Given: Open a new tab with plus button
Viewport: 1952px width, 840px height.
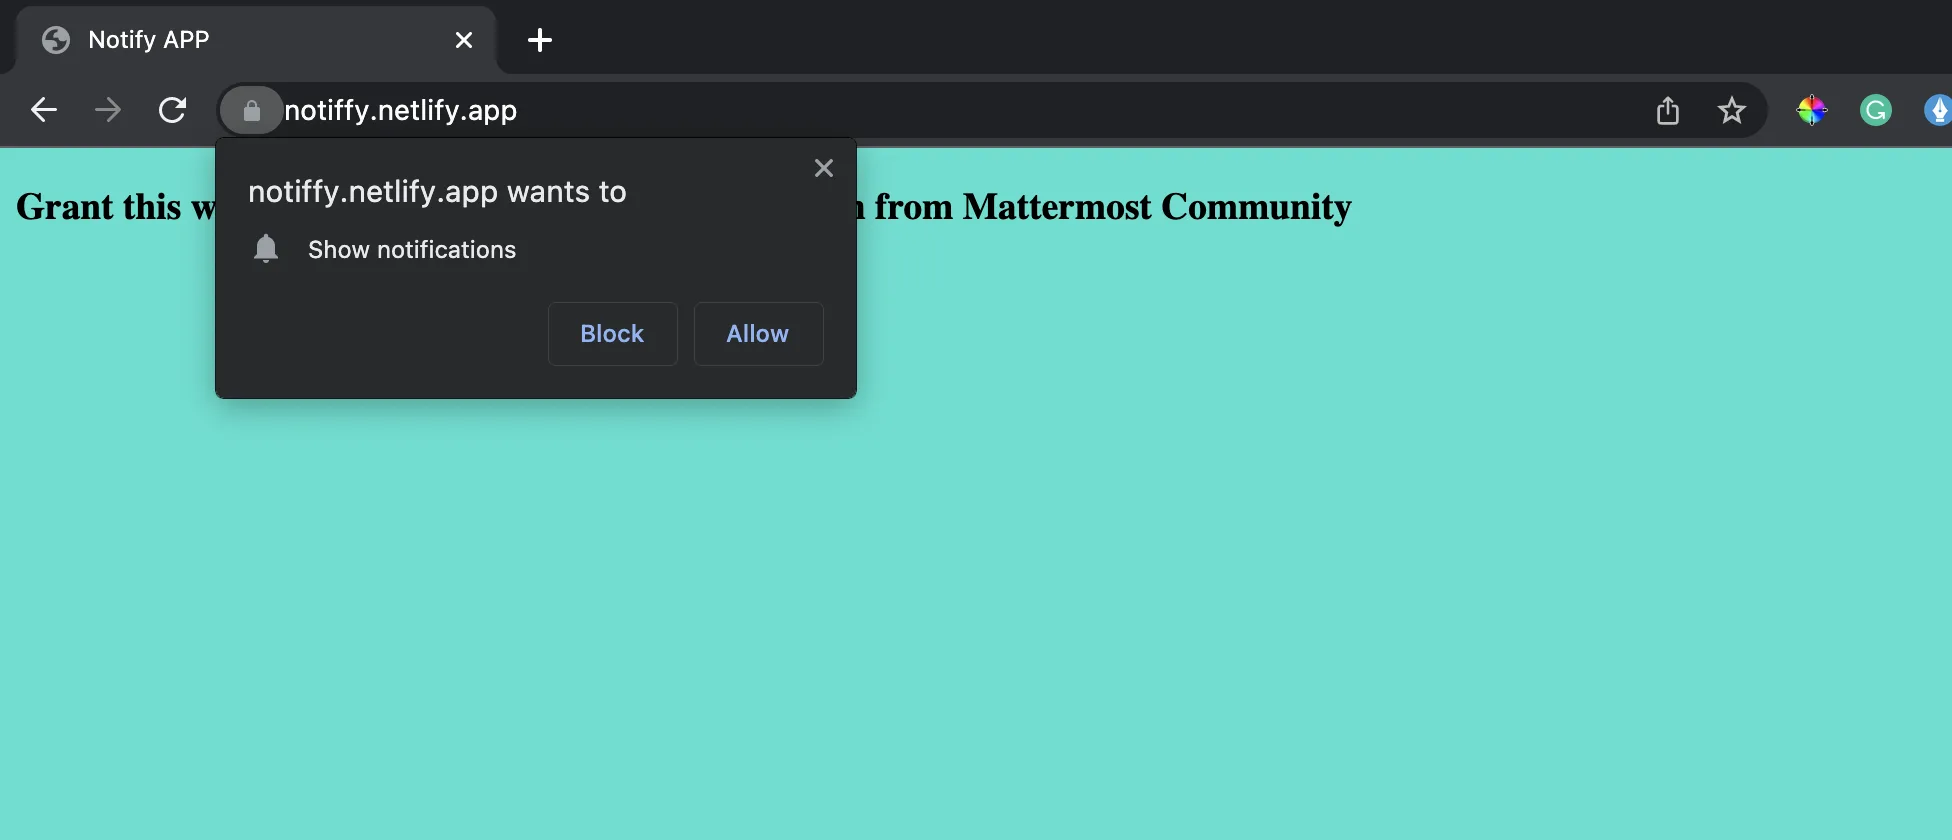Looking at the screenshot, I should [x=540, y=40].
